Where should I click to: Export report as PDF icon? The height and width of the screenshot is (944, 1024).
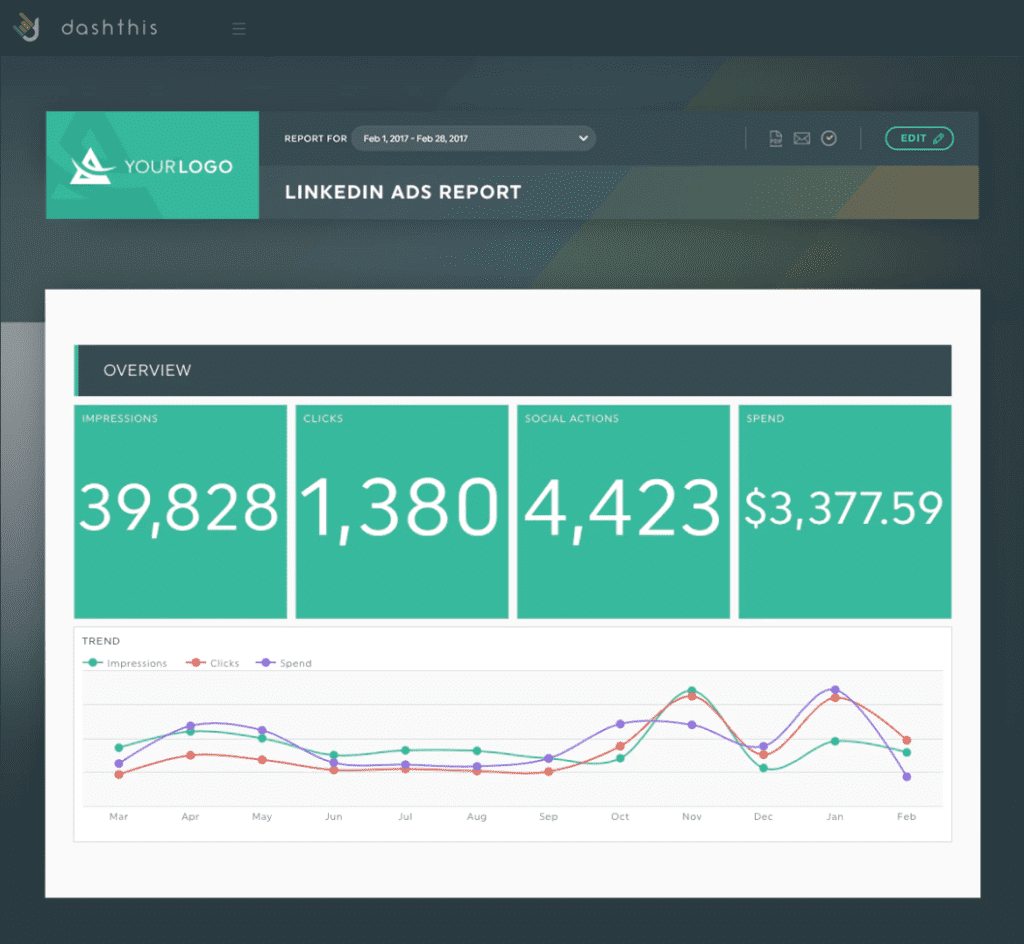click(x=775, y=138)
